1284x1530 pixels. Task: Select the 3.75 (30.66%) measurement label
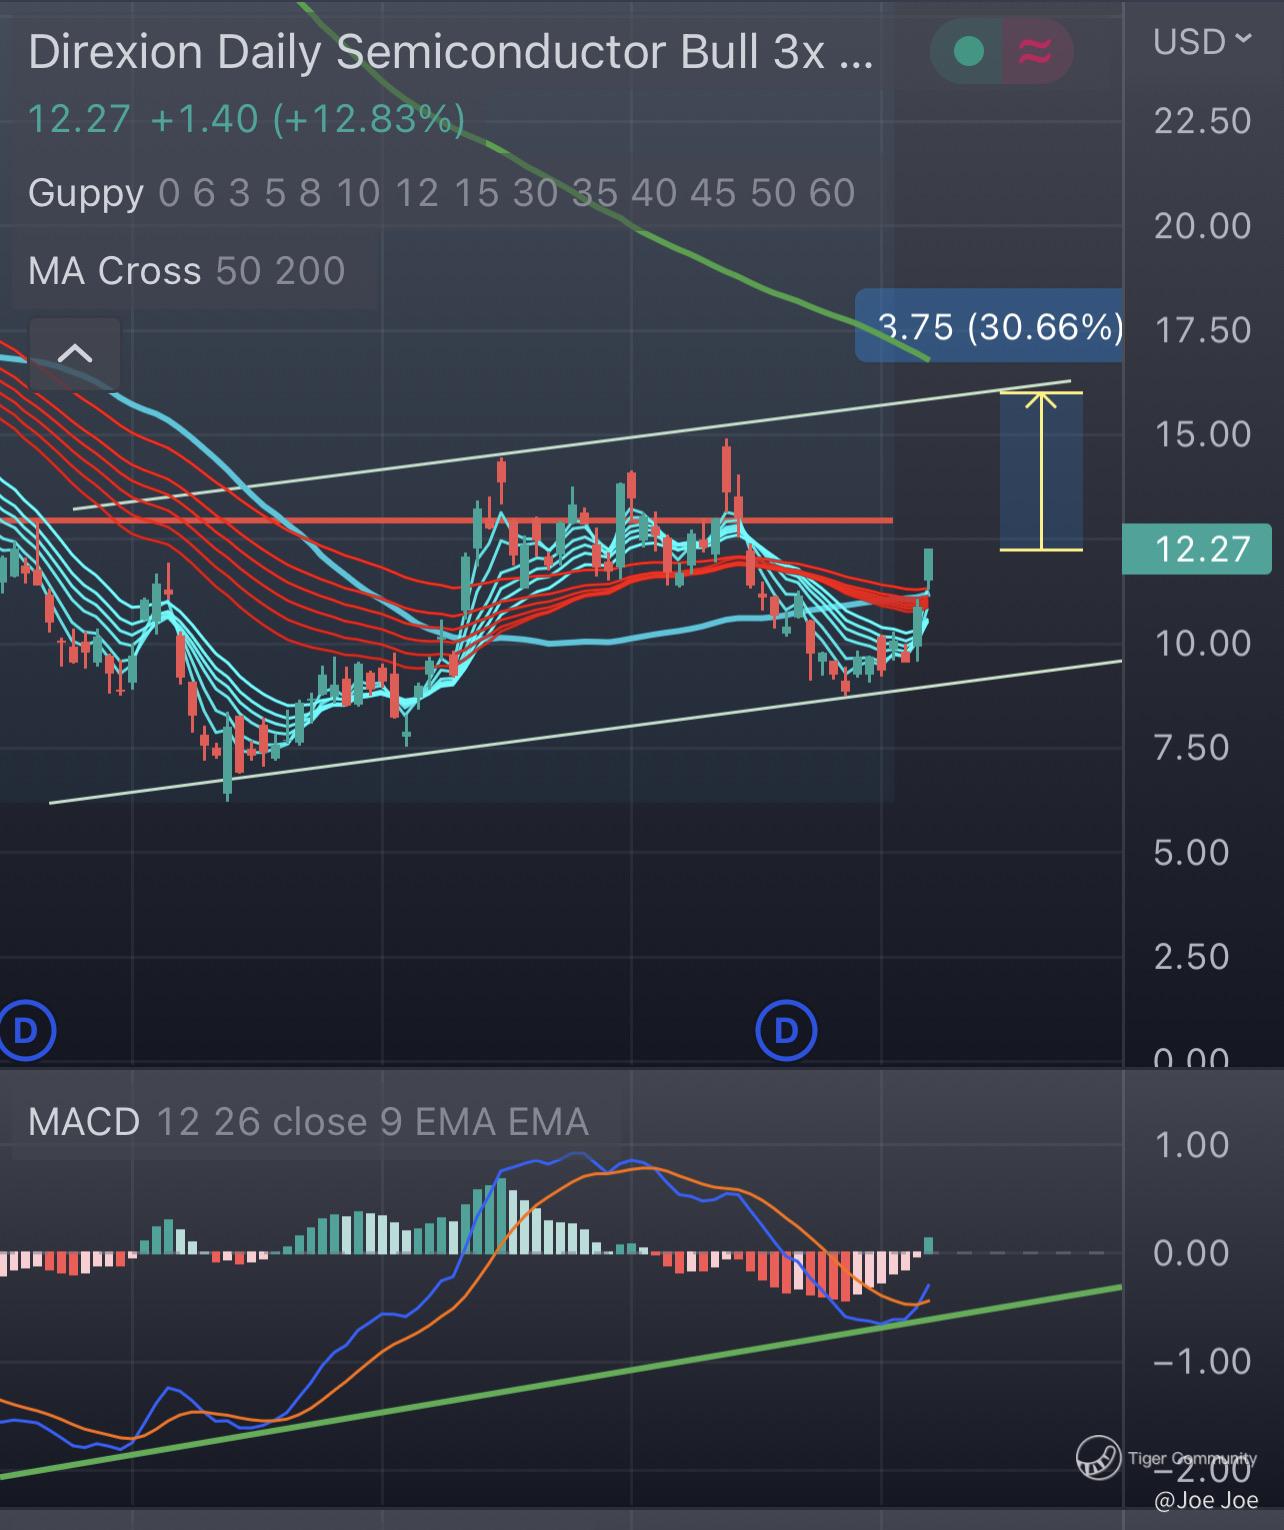(x=989, y=326)
